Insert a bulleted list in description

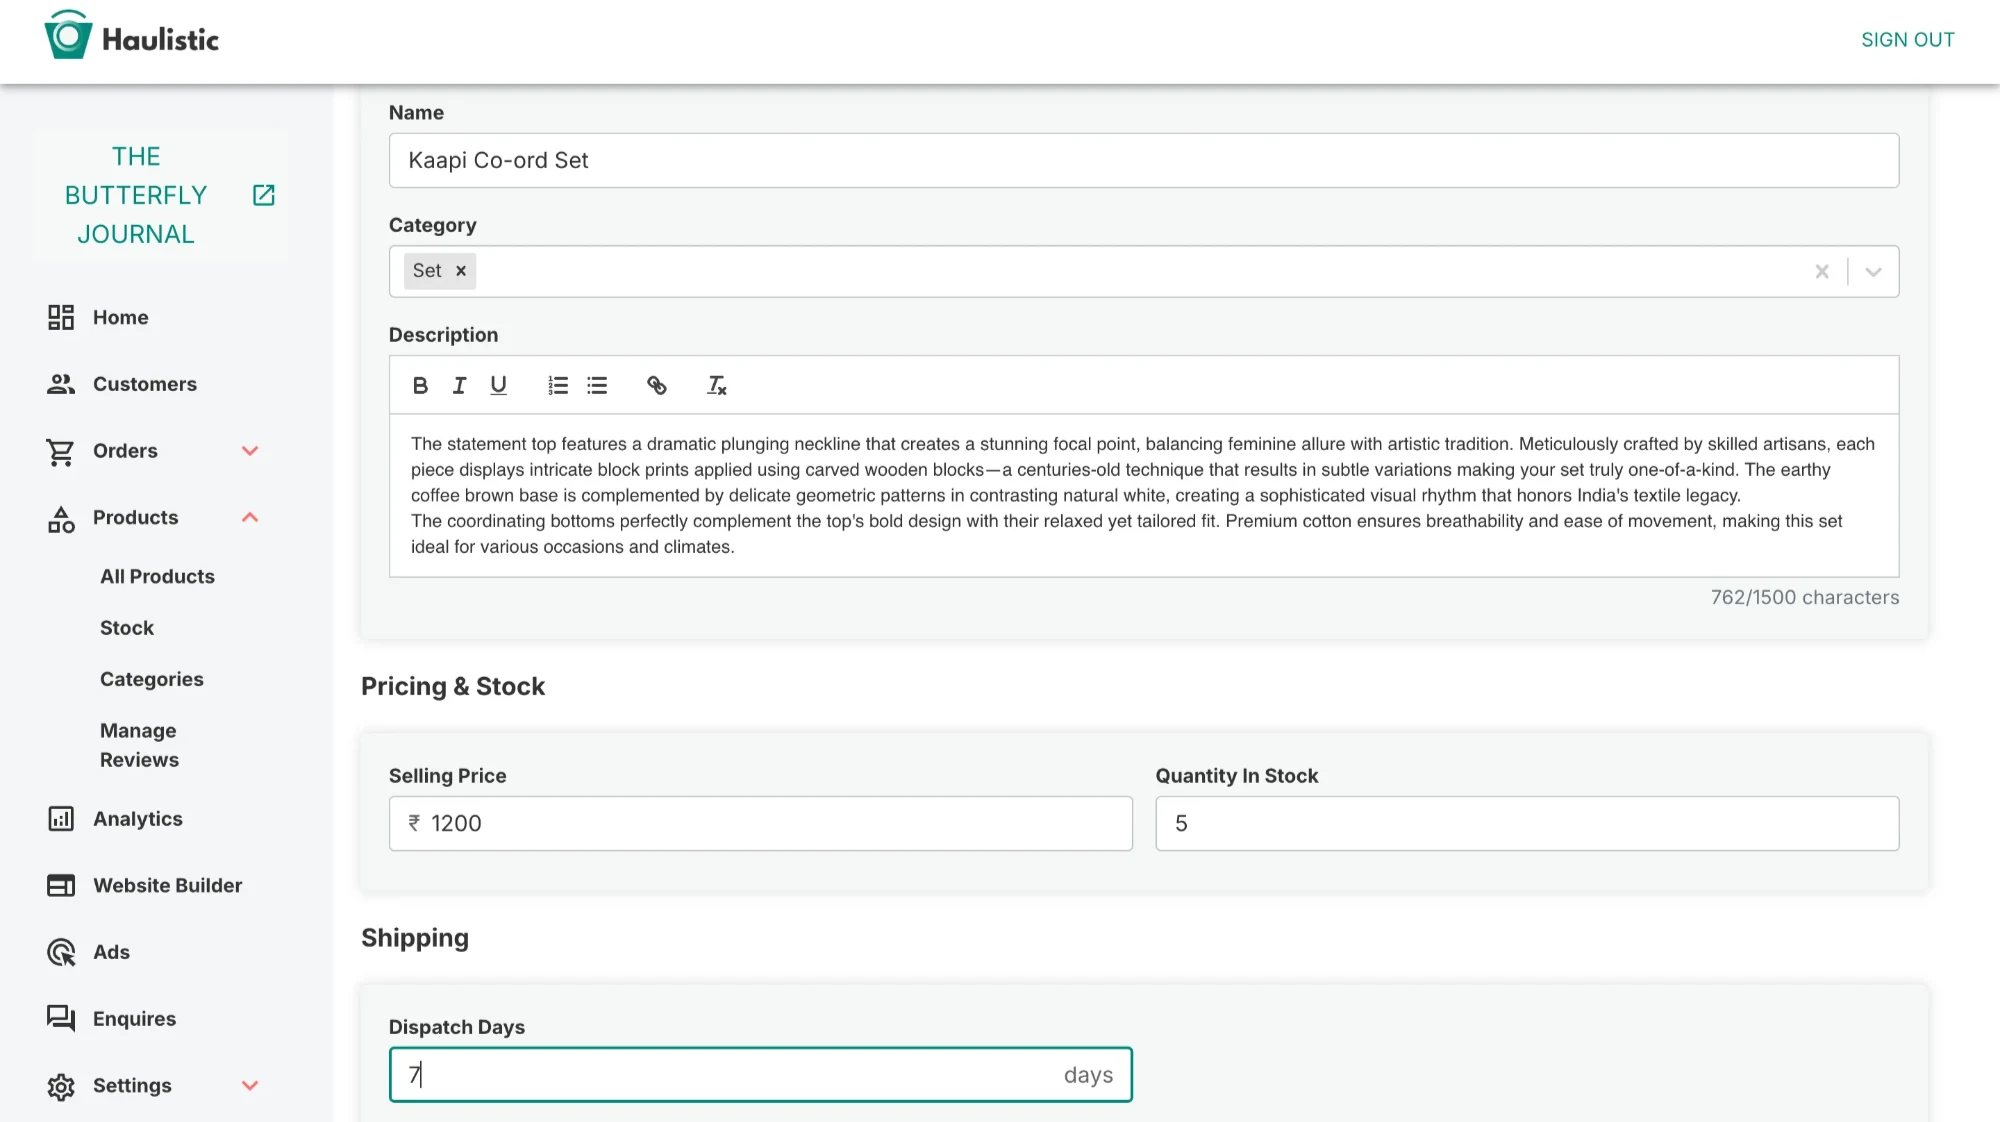point(597,386)
